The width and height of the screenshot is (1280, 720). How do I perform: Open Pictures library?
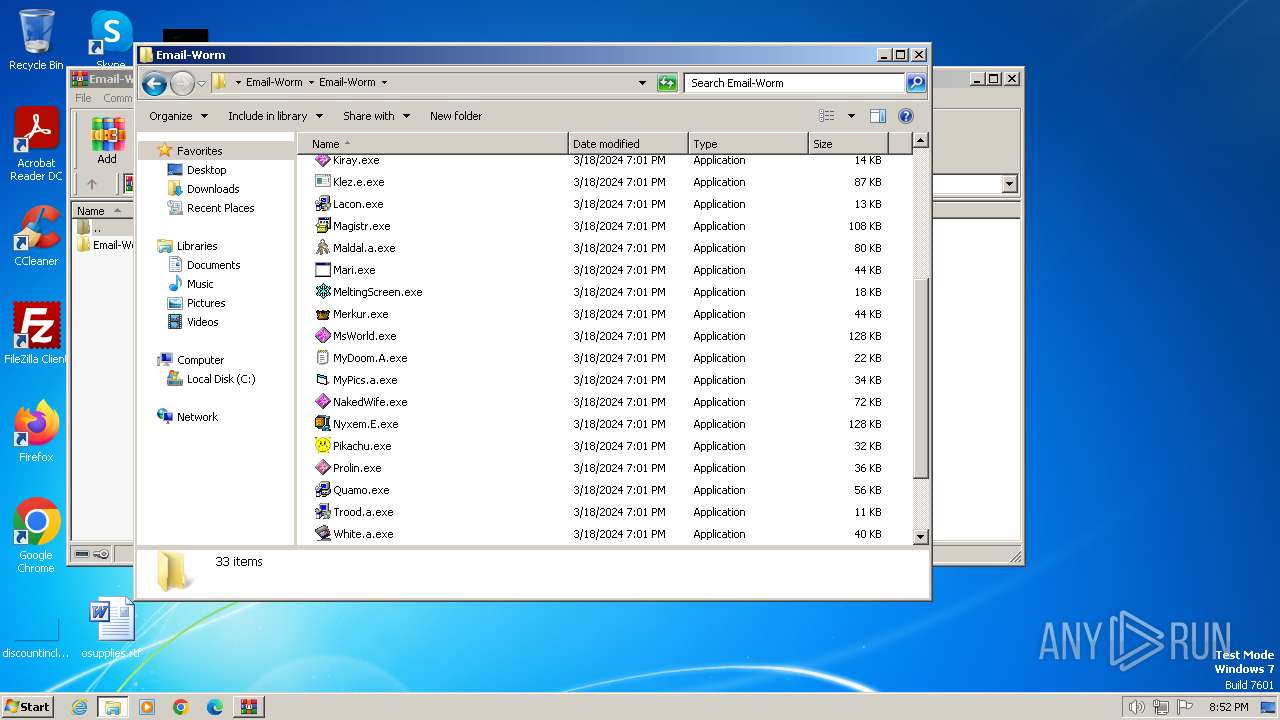206,303
